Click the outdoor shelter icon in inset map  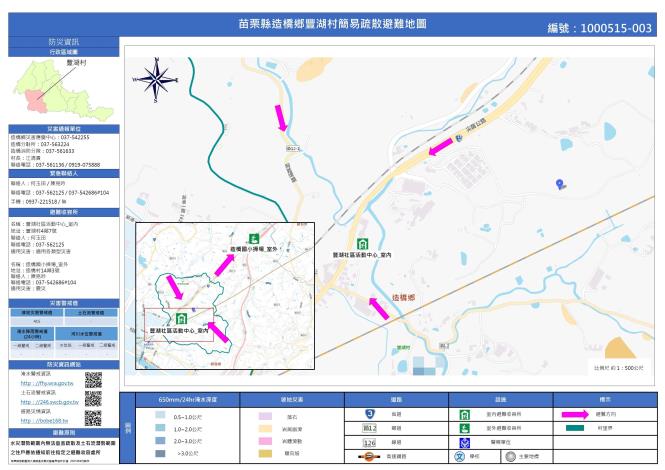(254, 238)
